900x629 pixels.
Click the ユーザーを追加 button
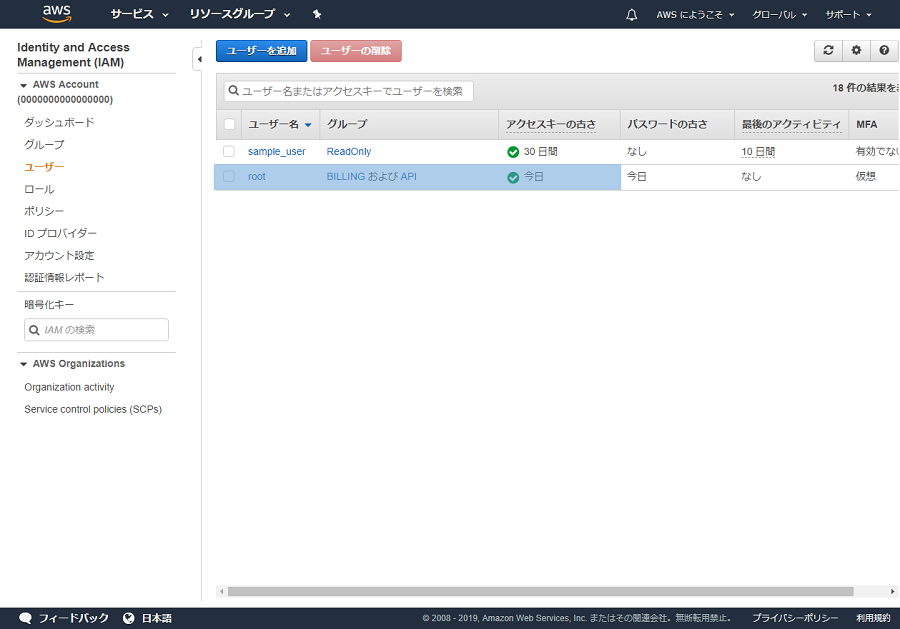coord(262,51)
